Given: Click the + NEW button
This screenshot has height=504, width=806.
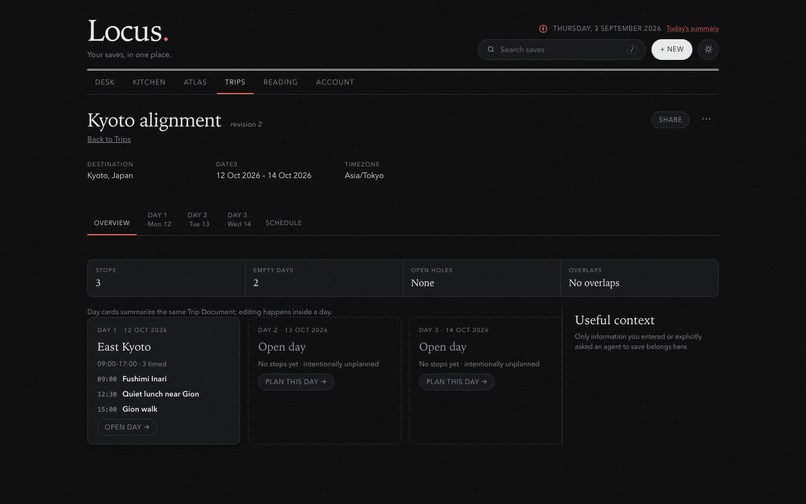Looking at the screenshot, I should [672, 49].
